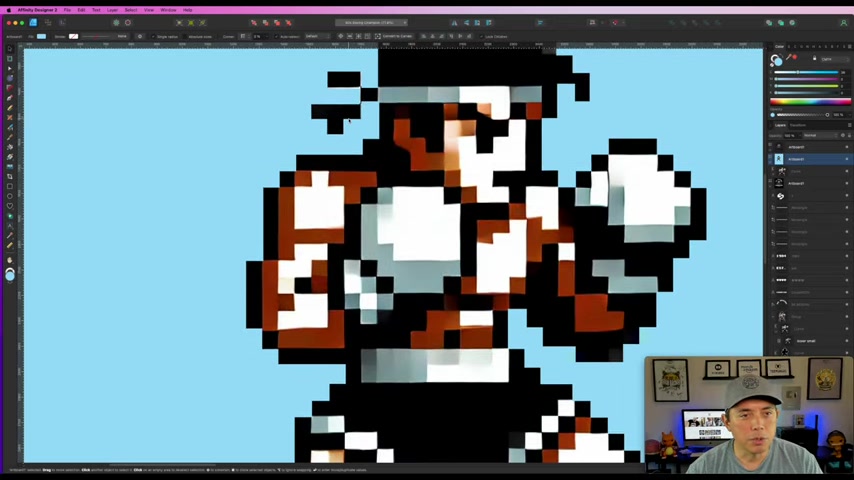Click the red snapping magnet icon
Image resolution: width=854 pixels, height=480 pixels.
pyautogui.click(x=615, y=22)
